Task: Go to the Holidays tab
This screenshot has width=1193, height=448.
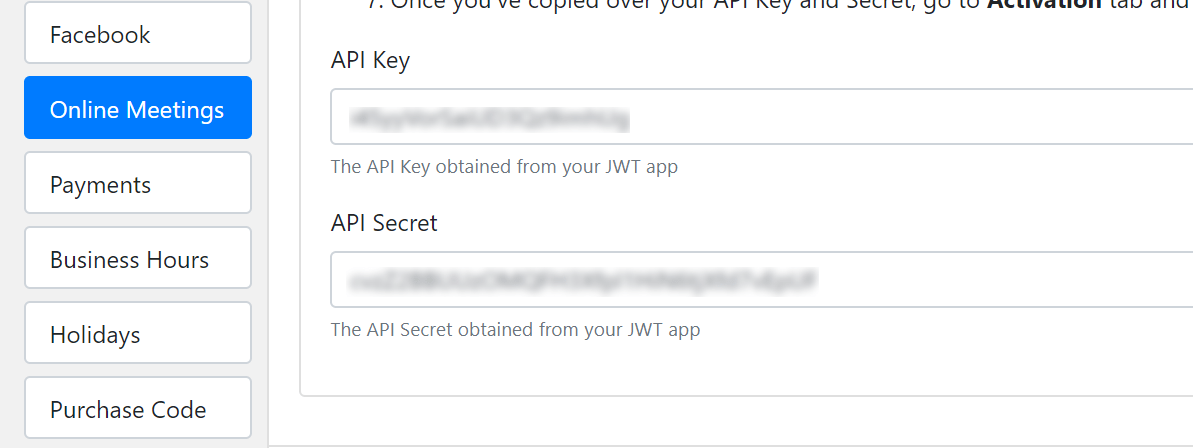Action: pyautogui.click(x=138, y=333)
